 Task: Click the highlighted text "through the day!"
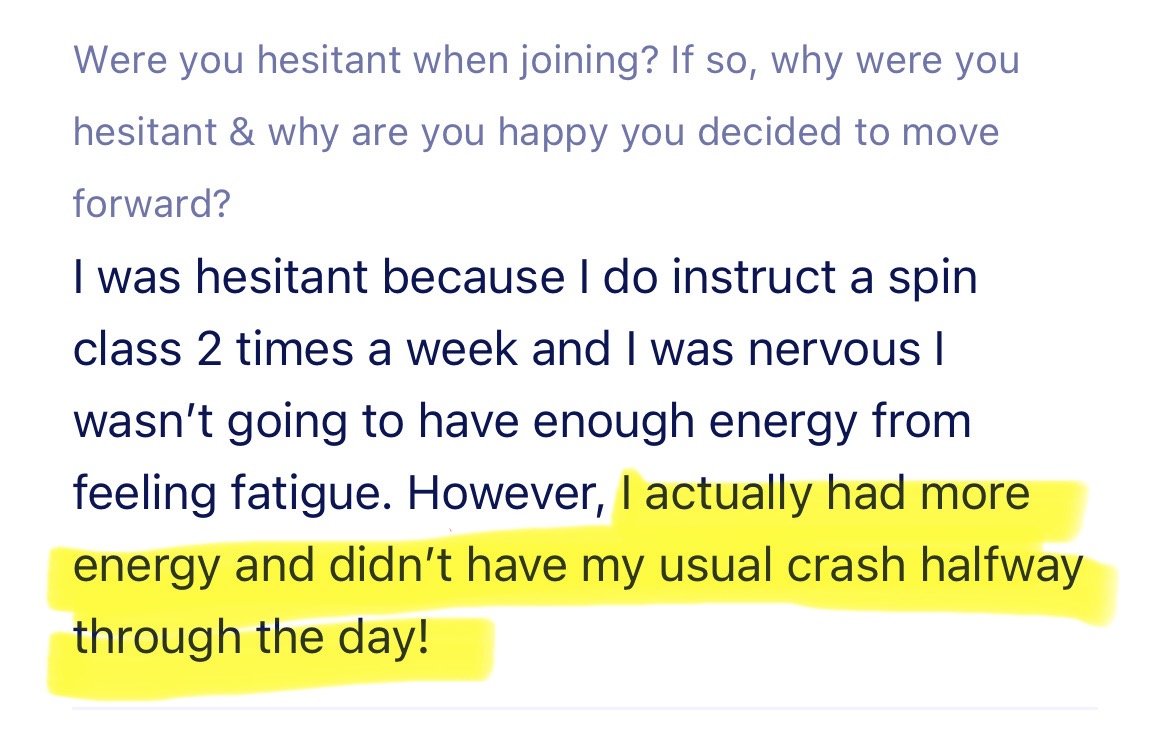pyautogui.click(x=250, y=636)
